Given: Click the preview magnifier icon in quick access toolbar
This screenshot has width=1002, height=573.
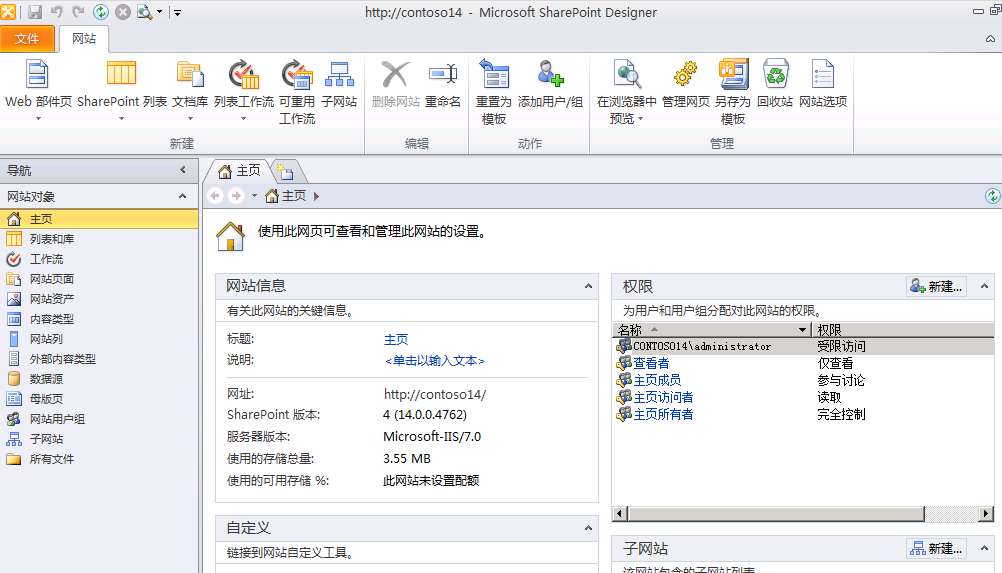Looking at the screenshot, I should coord(144,11).
